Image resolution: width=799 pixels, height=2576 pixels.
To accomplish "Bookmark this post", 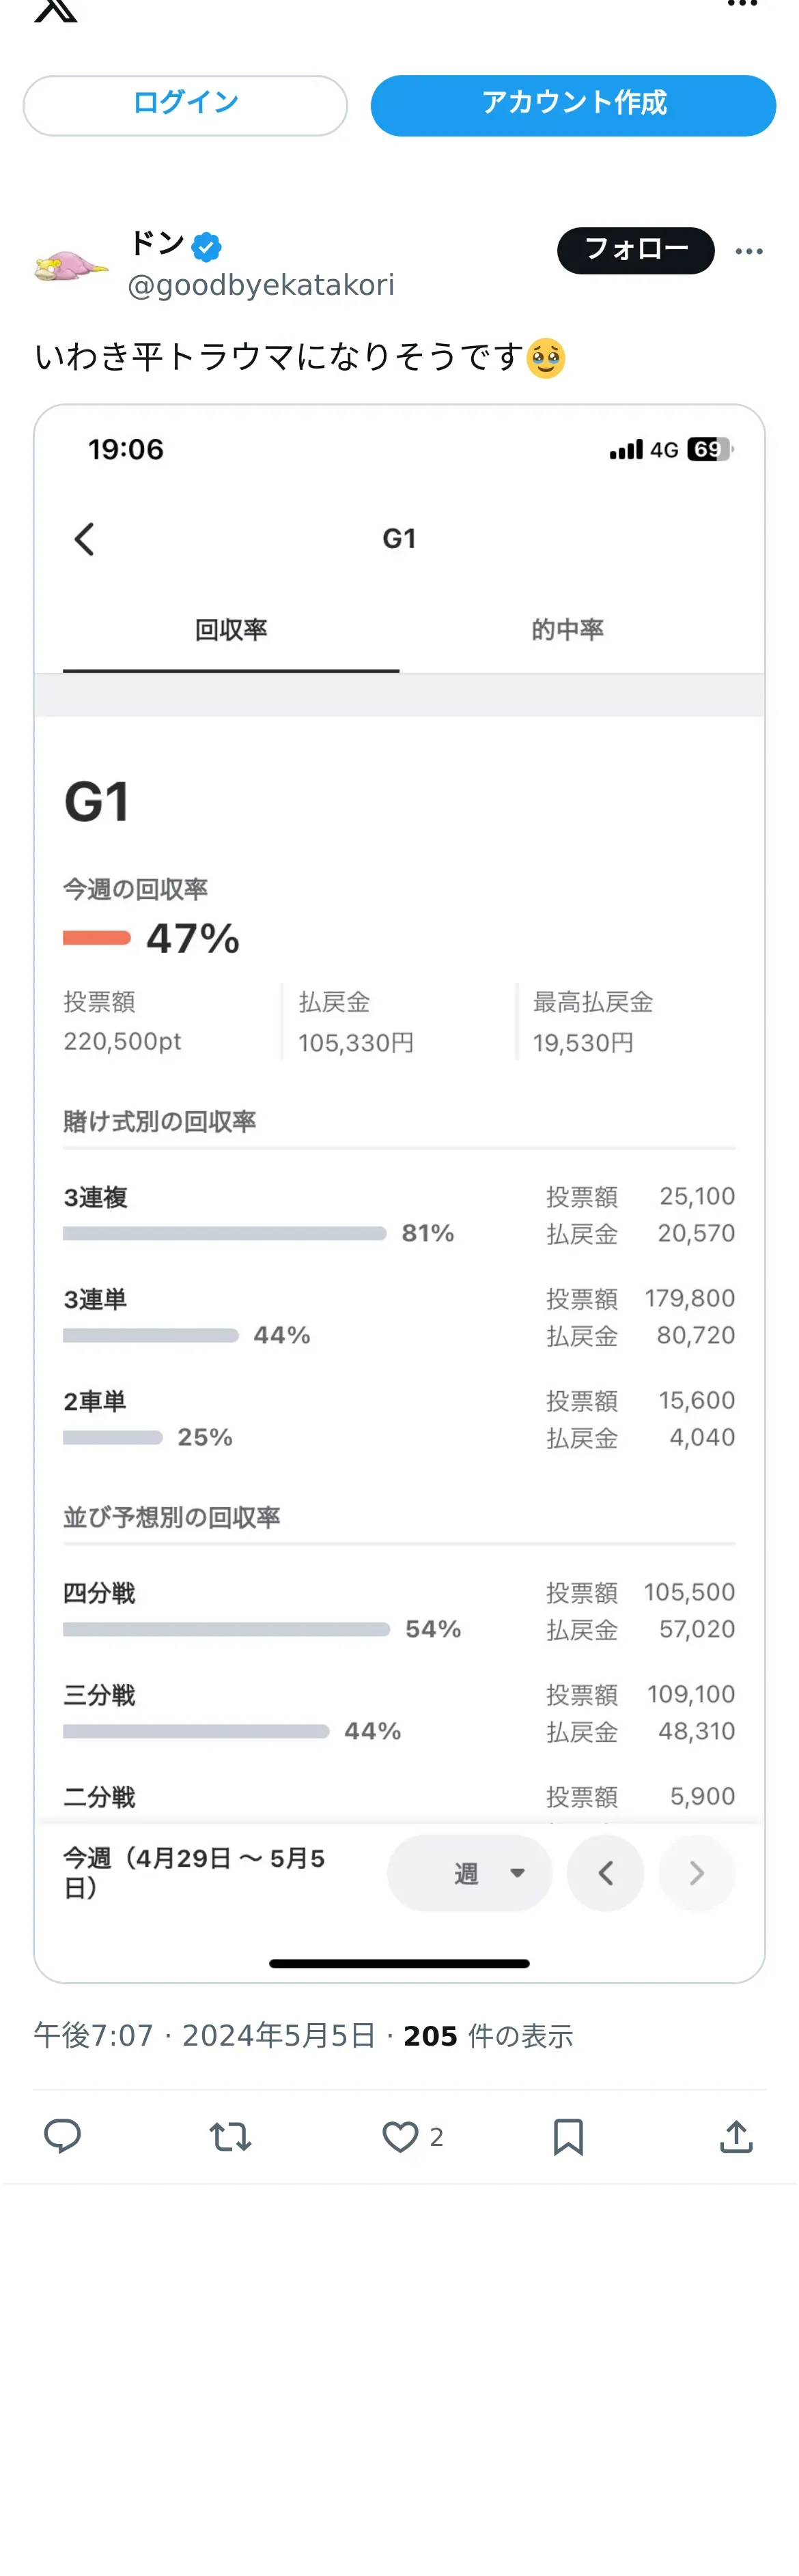I will pos(568,2136).
